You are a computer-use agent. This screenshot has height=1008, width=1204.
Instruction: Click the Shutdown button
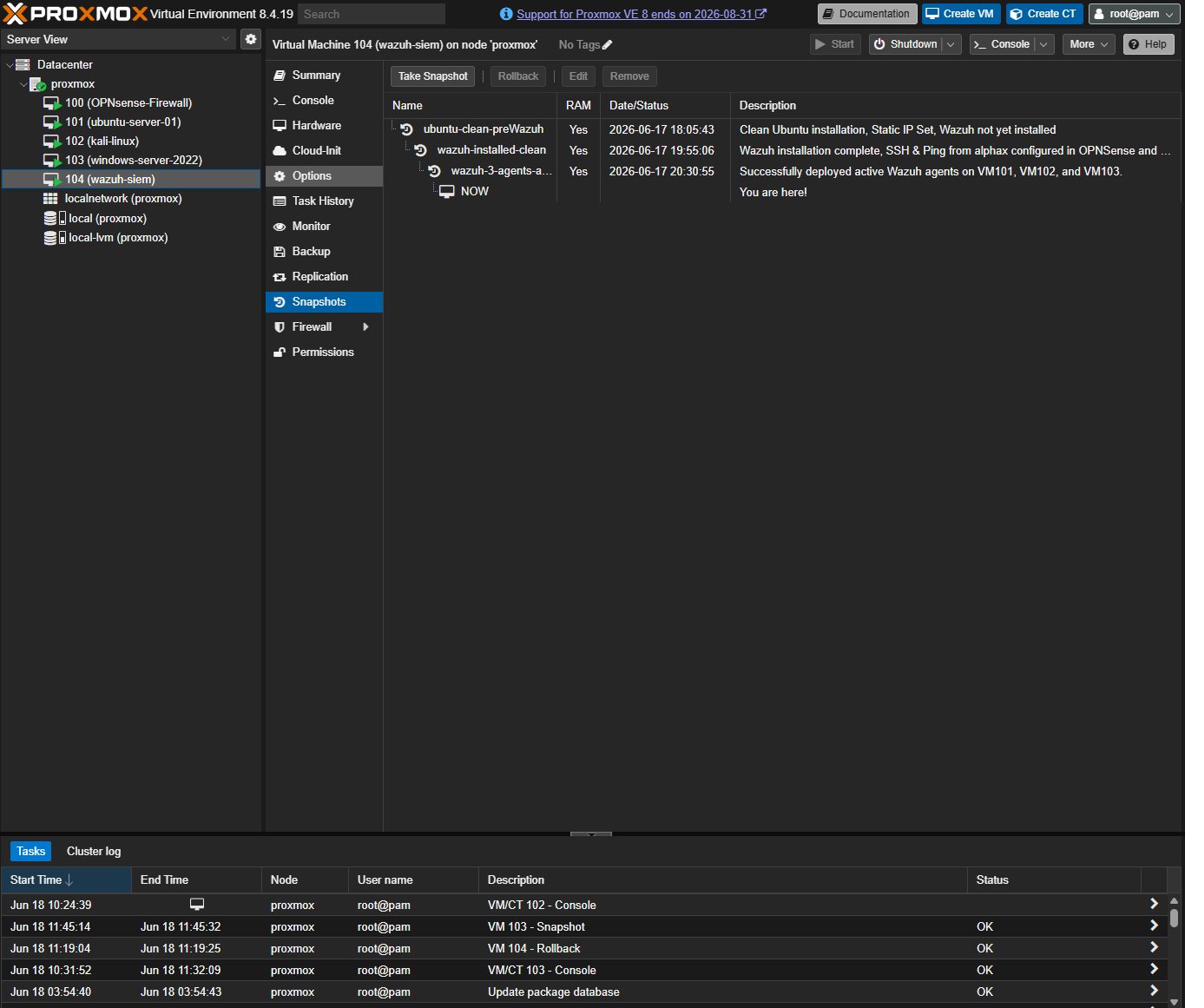tap(905, 44)
